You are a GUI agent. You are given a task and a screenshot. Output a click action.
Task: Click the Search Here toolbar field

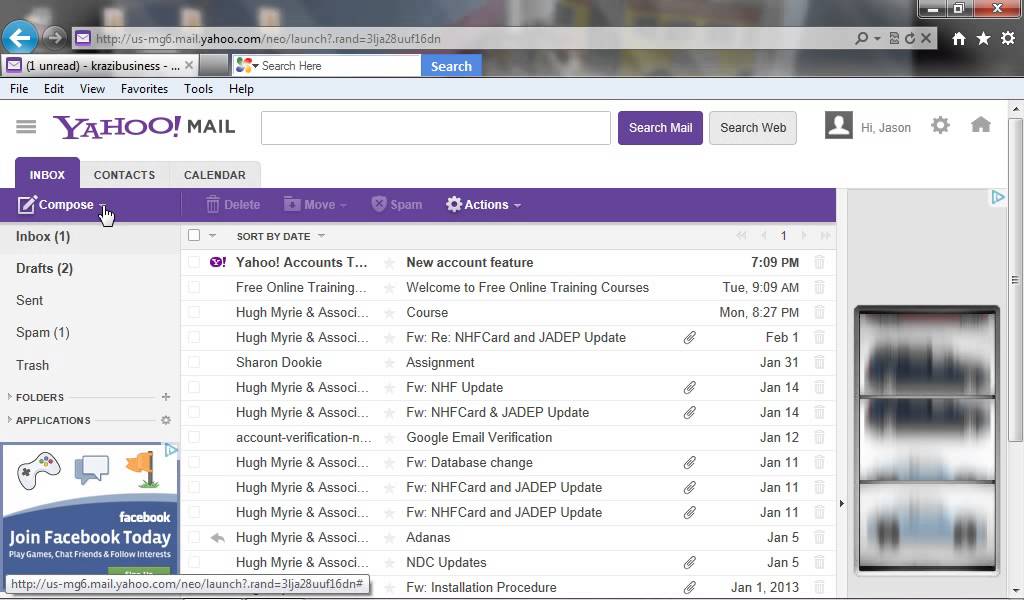click(x=340, y=66)
